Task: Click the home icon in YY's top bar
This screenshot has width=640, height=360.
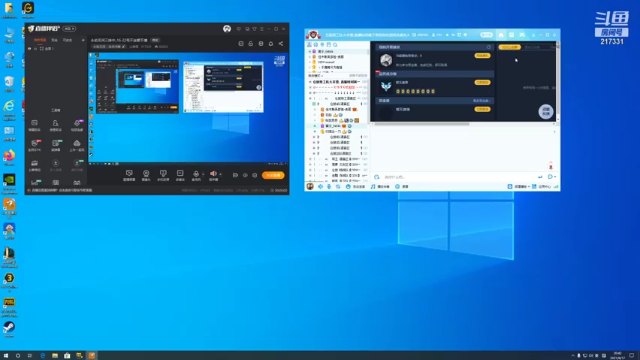Action: pyautogui.click(x=501, y=35)
